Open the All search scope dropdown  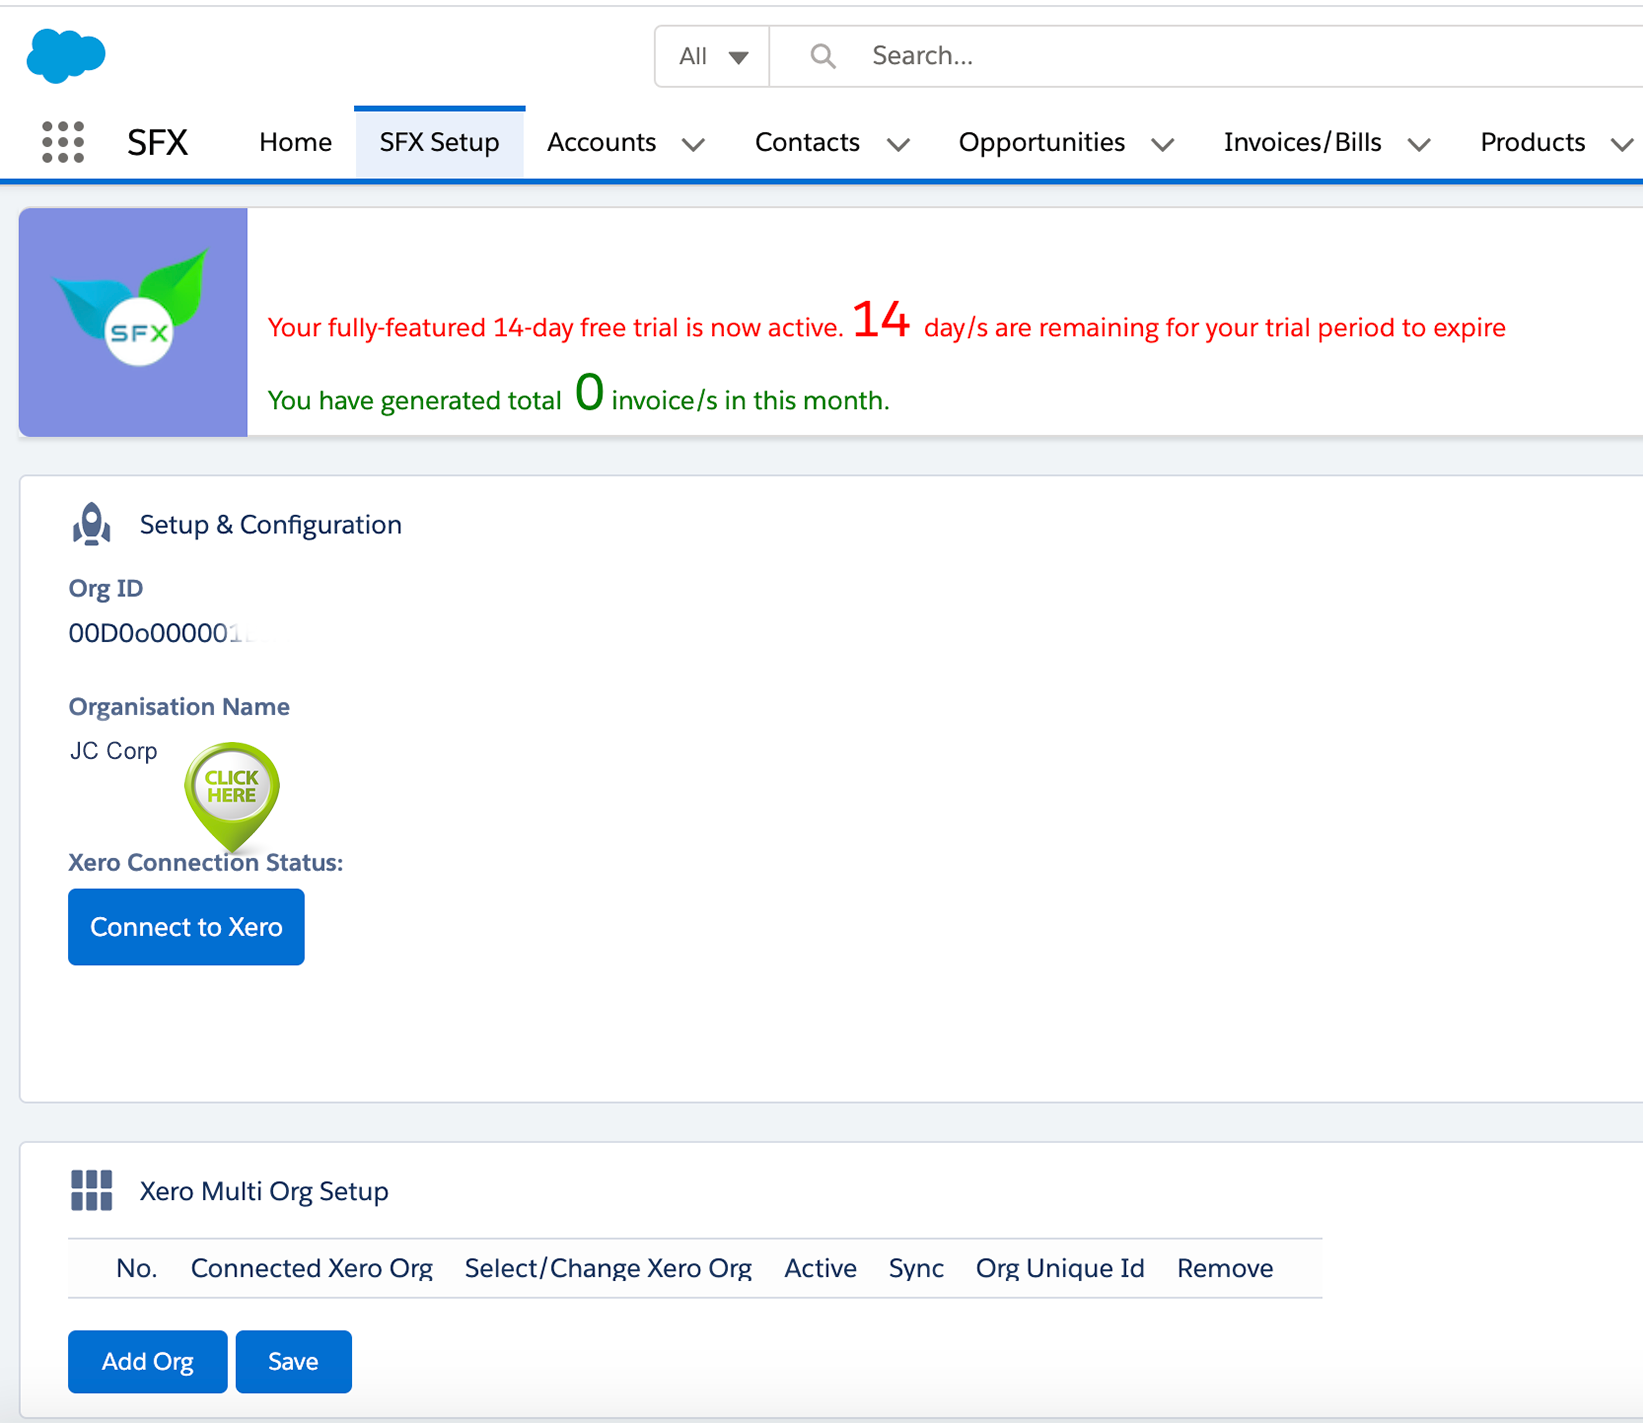(712, 56)
